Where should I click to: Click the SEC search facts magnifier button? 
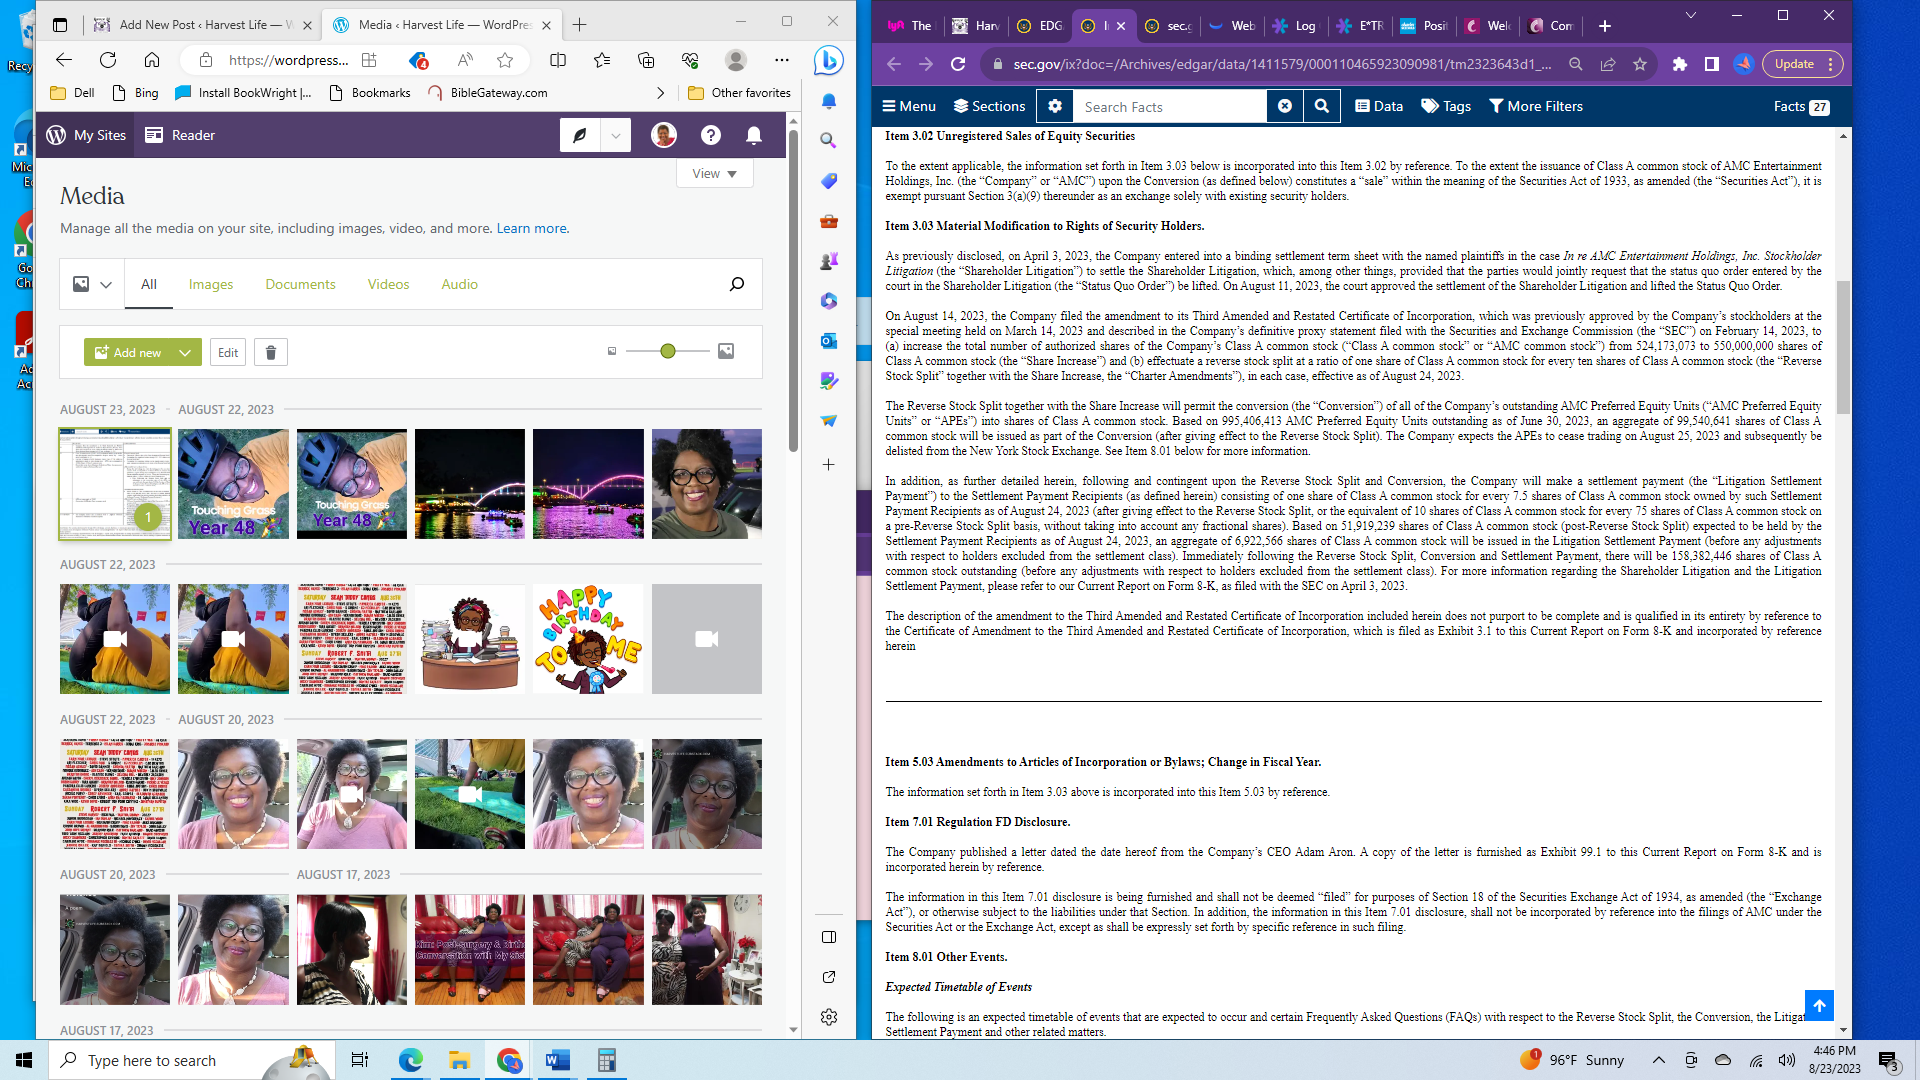pyautogui.click(x=1321, y=106)
